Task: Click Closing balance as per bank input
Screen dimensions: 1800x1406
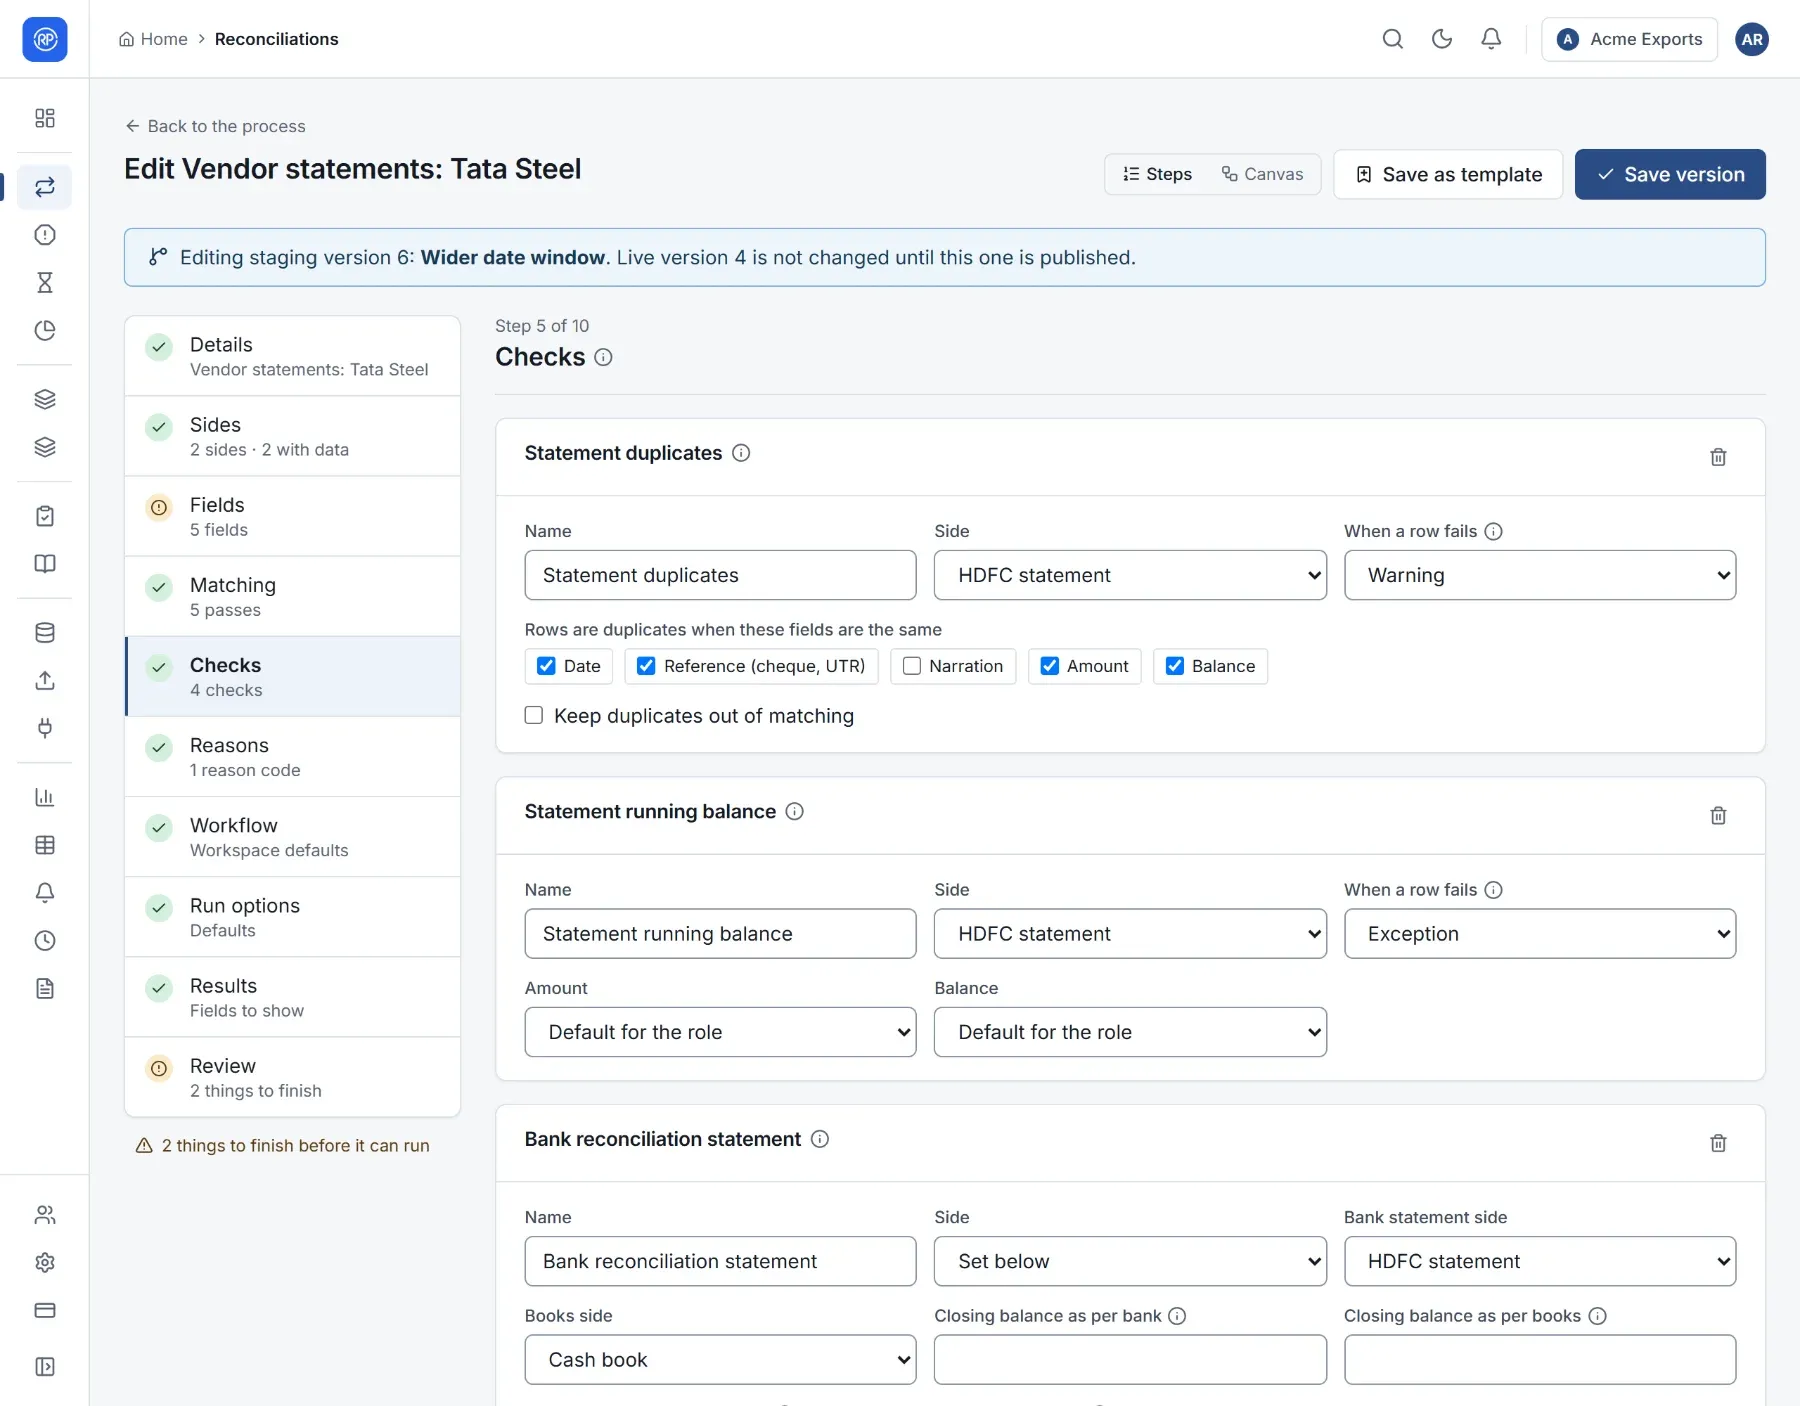Action: pyautogui.click(x=1130, y=1360)
